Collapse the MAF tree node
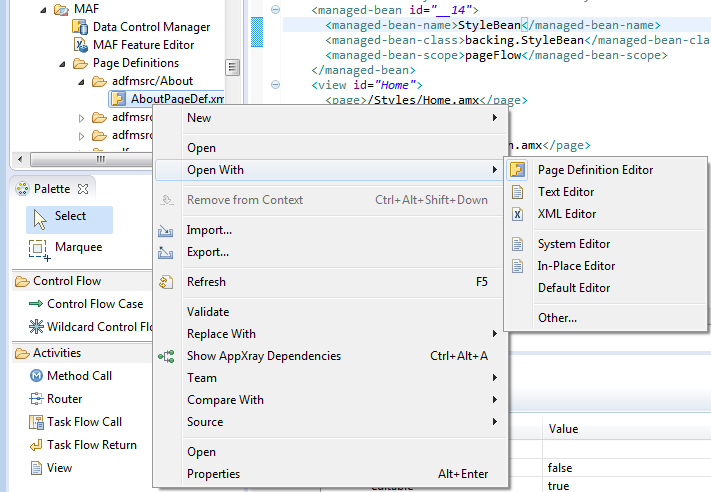This screenshot has width=711, height=492. [x=43, y=10]
